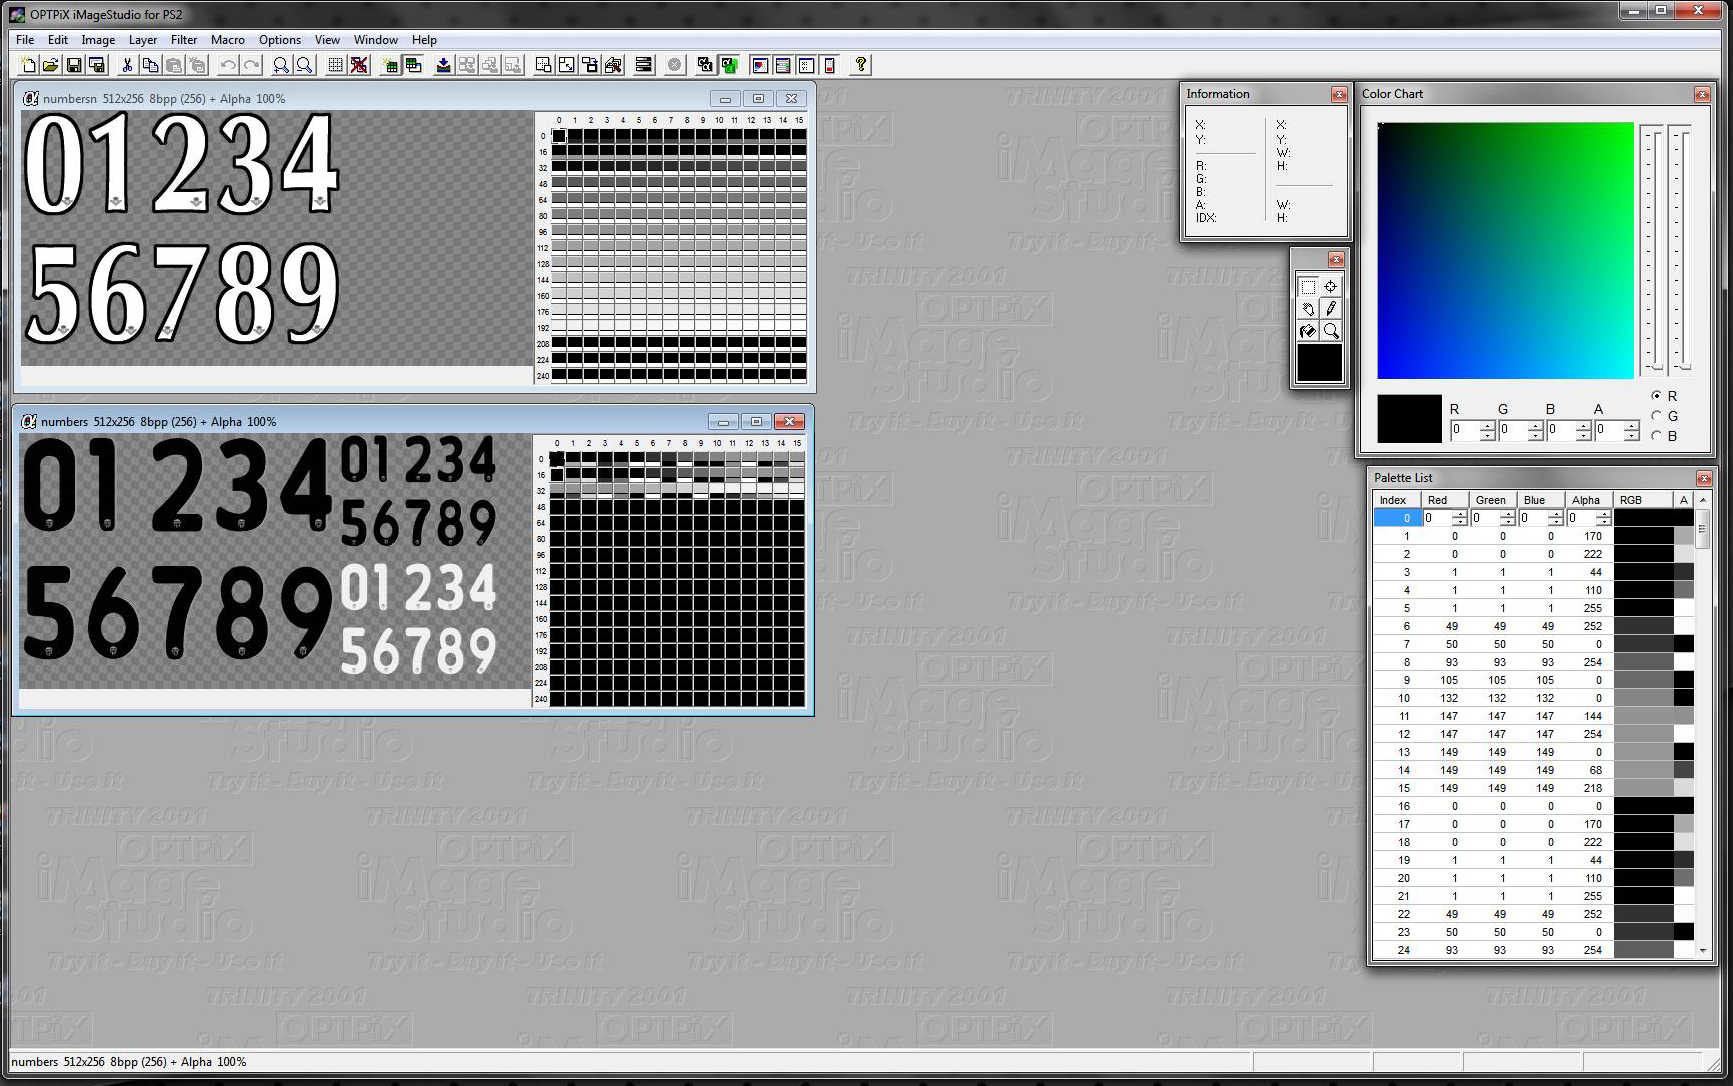Click the Undo arrow icon

click(228, 65)
